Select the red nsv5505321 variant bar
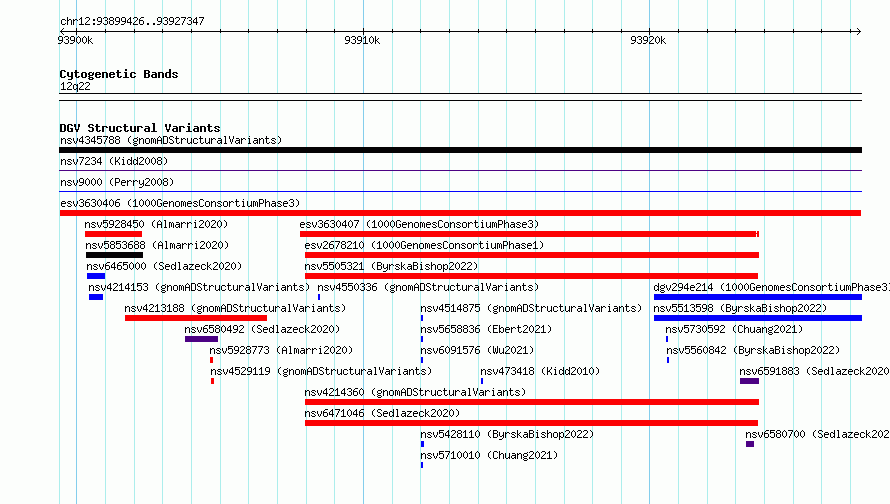This screenshot has width=890, height=504. [531, 276]
